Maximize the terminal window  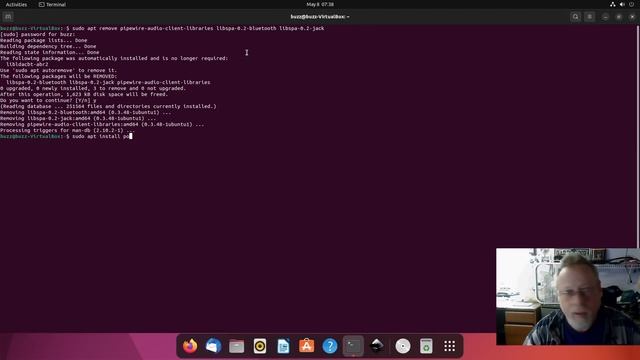pos(619,17)
